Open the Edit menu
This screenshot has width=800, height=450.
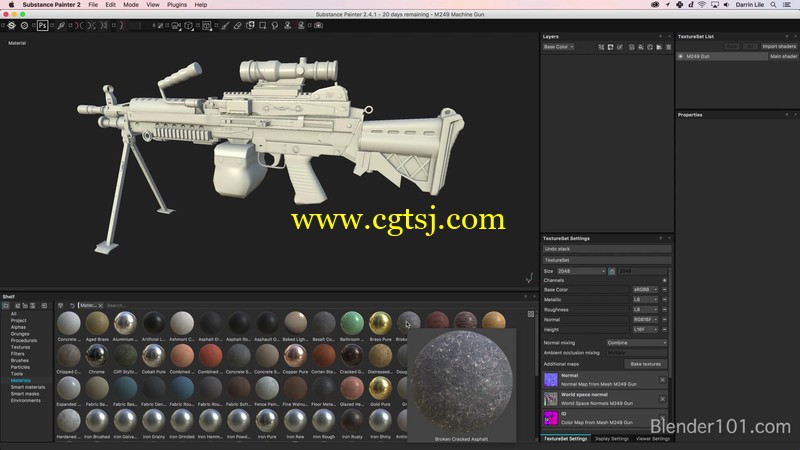(110, 5)
